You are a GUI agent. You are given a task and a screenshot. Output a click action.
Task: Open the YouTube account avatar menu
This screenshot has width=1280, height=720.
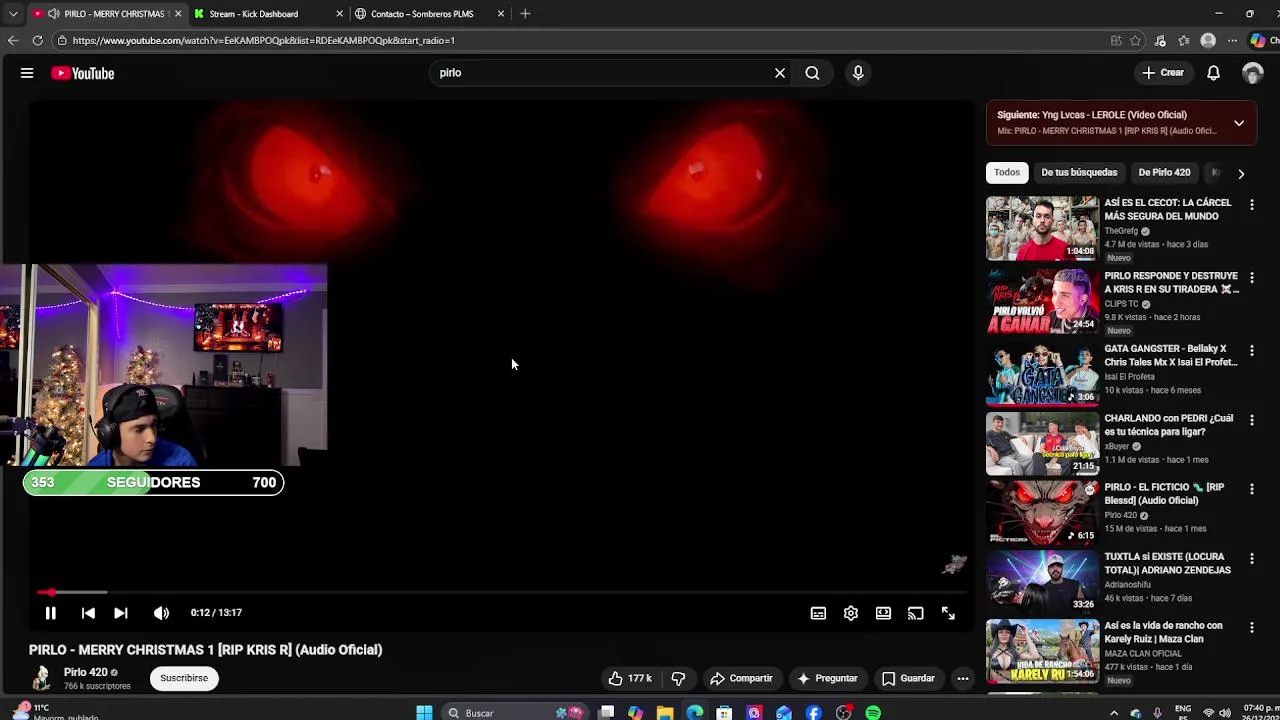pos(1252,73)
